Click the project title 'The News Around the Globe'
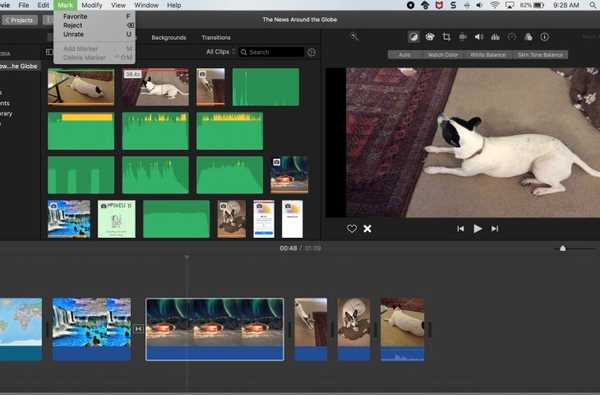Image resolution: width=600 pixels, height=395 pixels. click(300, 20)
